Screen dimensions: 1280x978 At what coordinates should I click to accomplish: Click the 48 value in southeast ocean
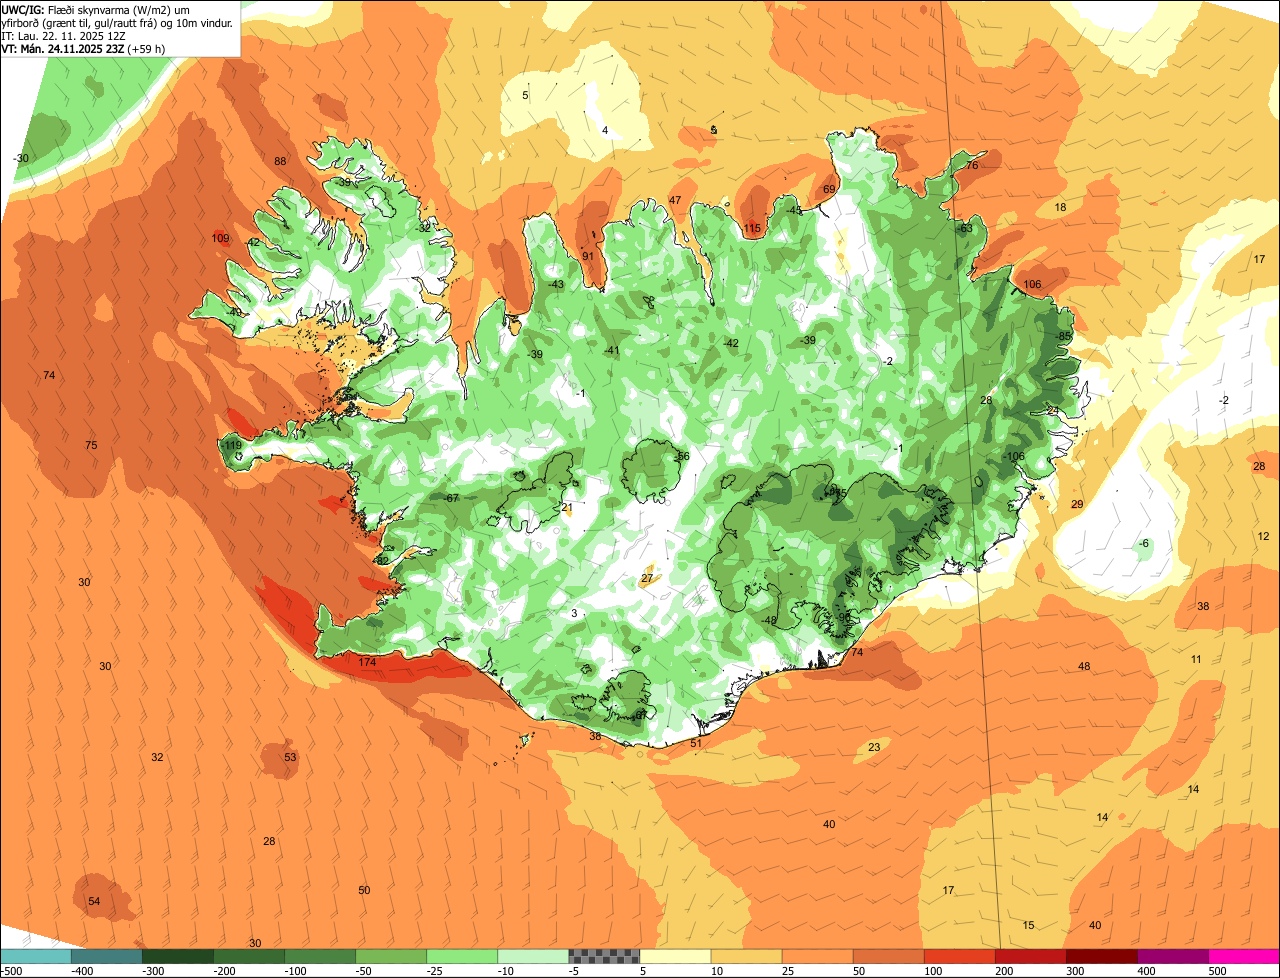click(1084, 666)
